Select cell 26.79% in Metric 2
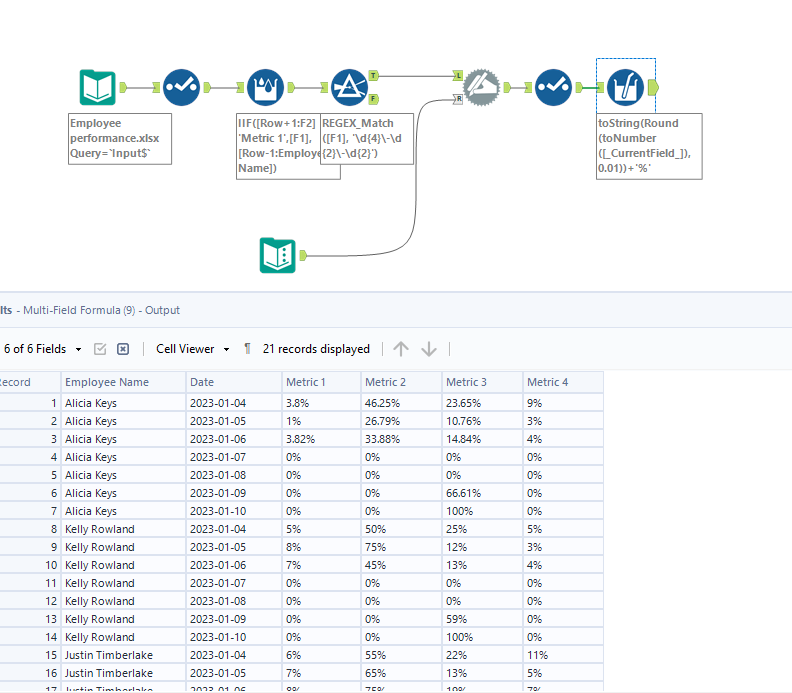The image size is (792, 693). [401, 421]
